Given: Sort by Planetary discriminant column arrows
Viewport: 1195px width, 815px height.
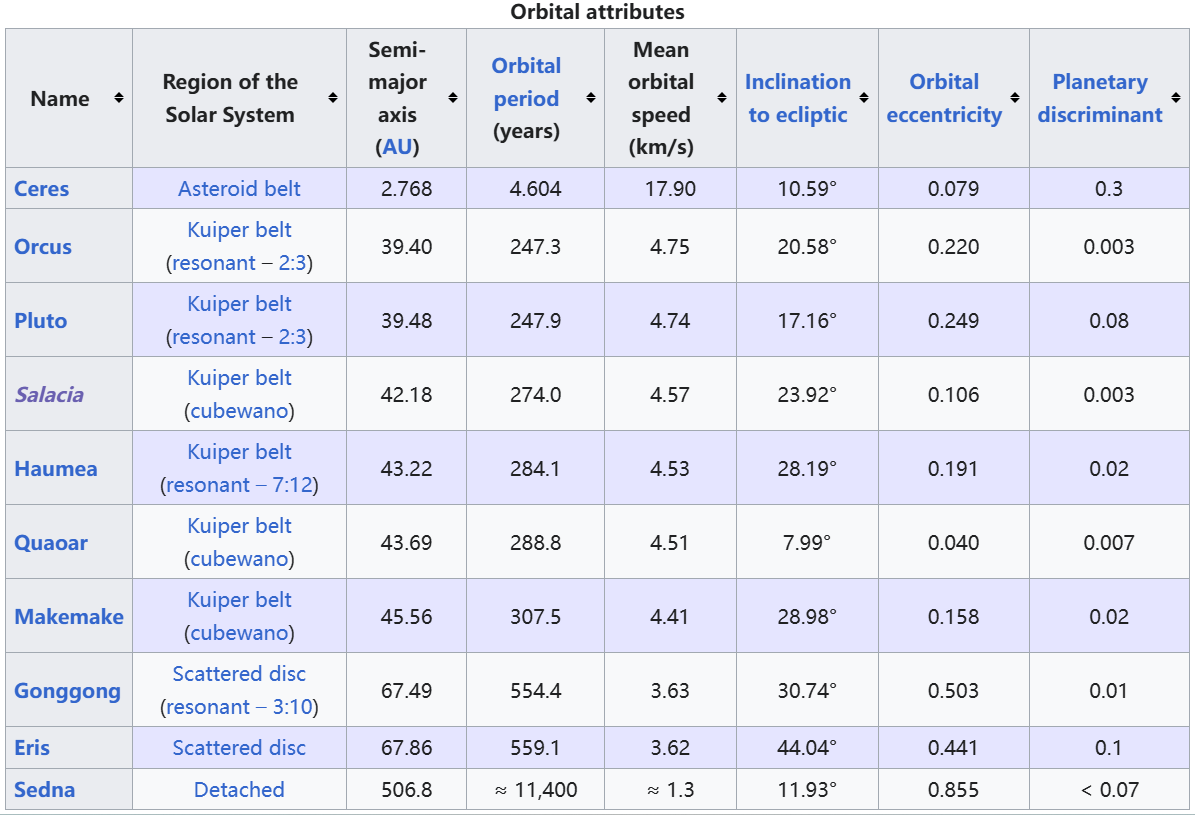Looking at the screenshot, I should pos(1176,98).
